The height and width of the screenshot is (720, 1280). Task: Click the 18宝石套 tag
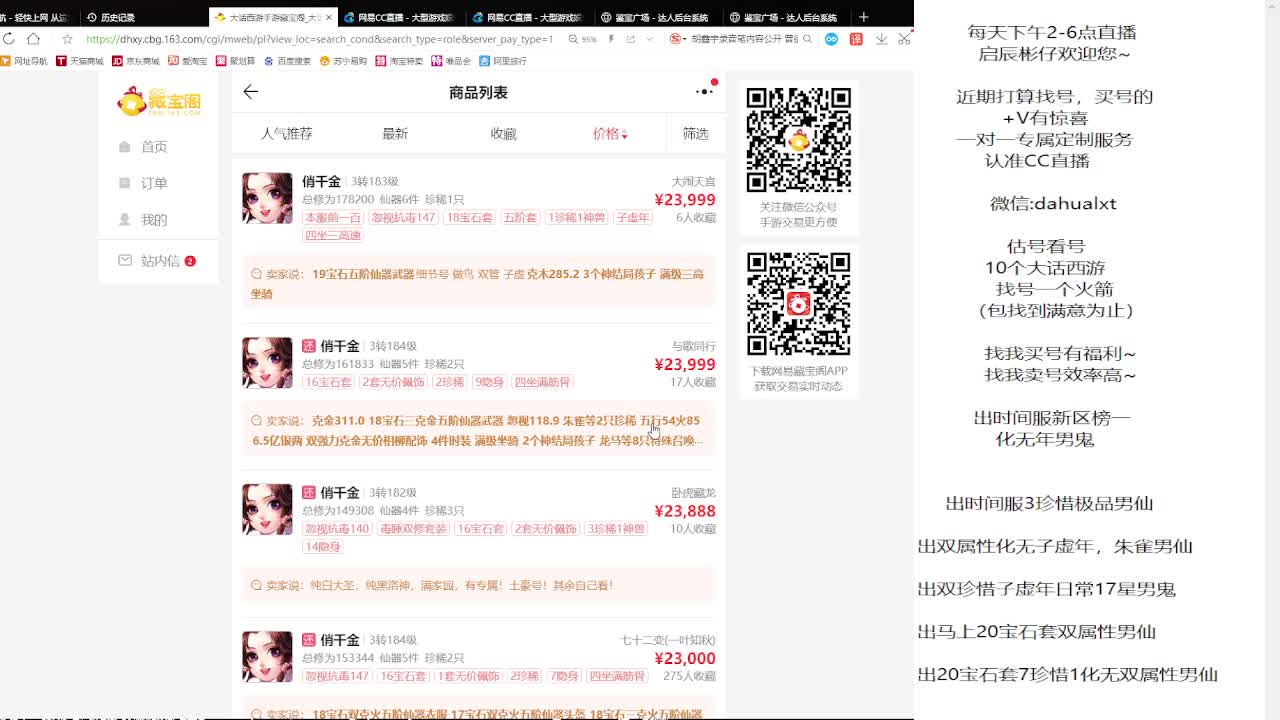pyautogui.click(x=469, y=217)
